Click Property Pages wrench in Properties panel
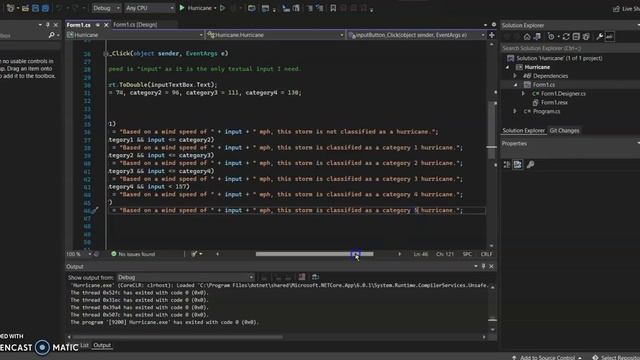 (x=530, y=164)
